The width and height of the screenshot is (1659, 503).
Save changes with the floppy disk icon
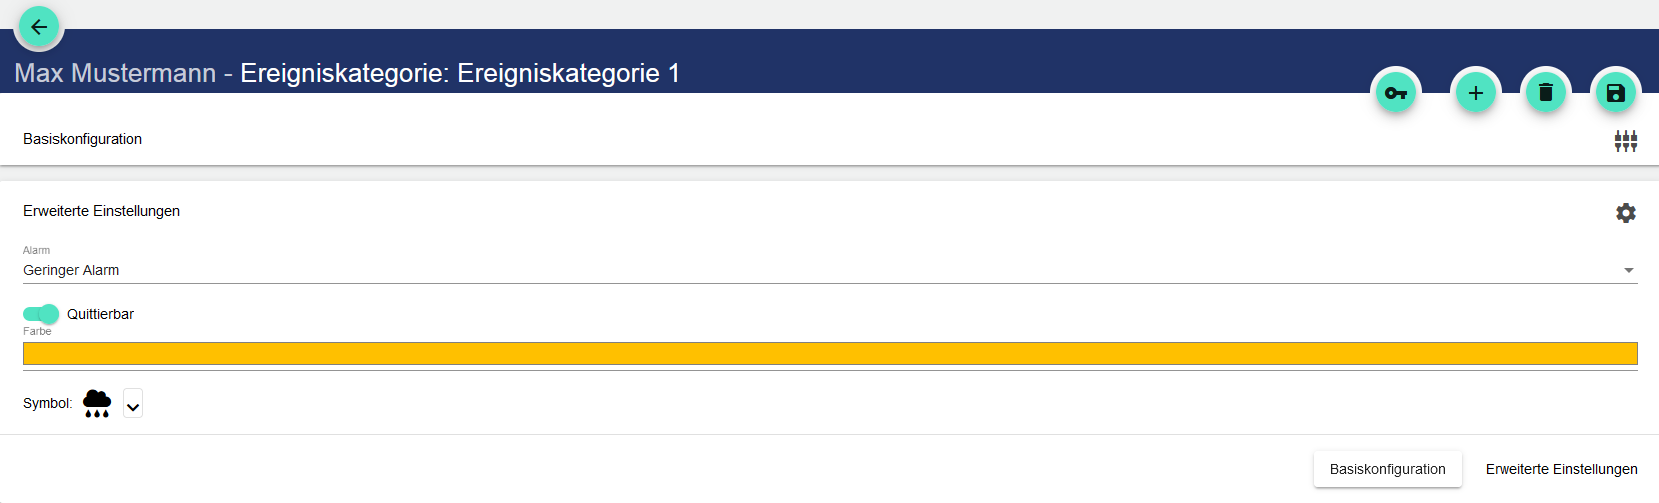[1615, 93]
